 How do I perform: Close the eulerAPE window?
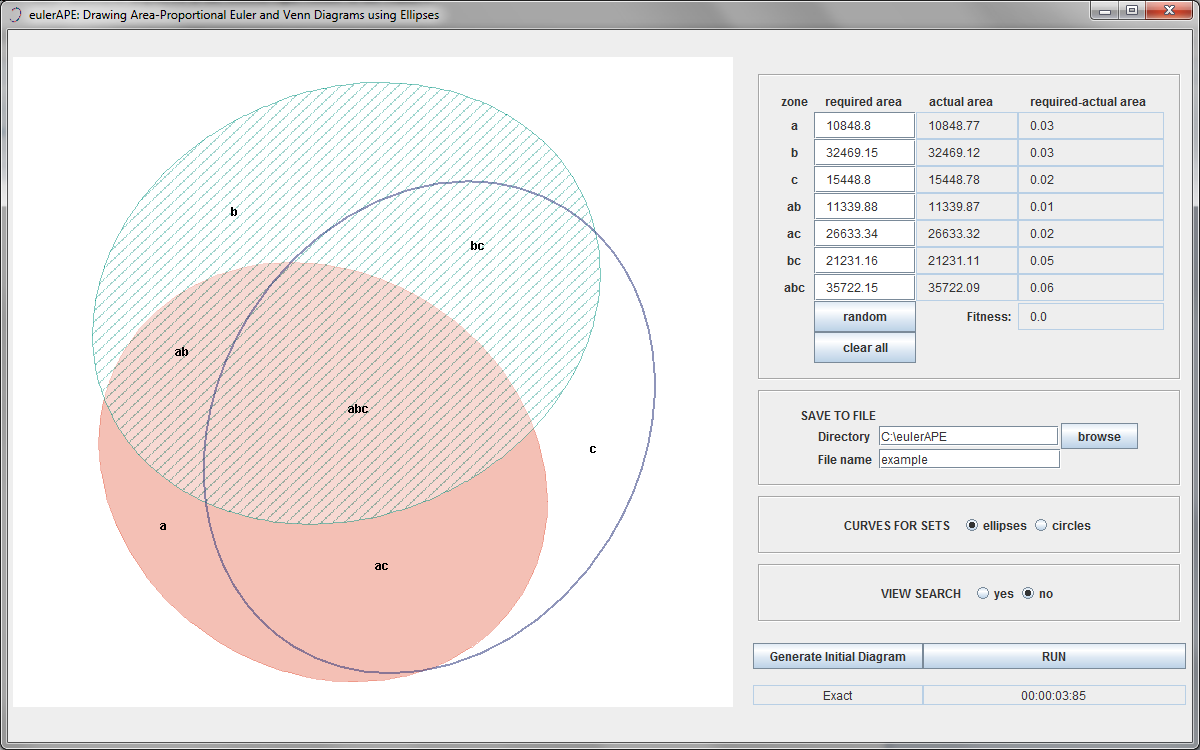pyautogui.click(x=1168, y=10)
